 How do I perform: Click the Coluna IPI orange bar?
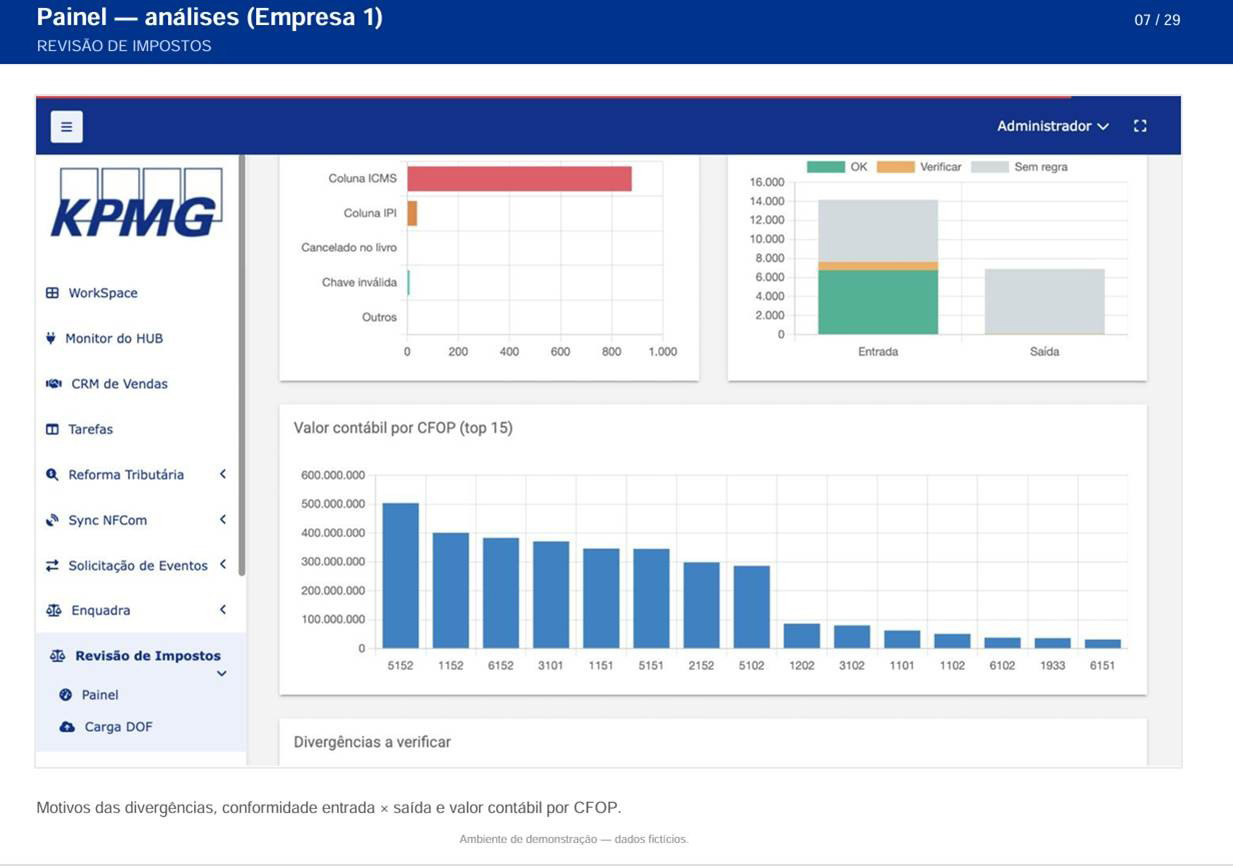[x=412, y=213]
